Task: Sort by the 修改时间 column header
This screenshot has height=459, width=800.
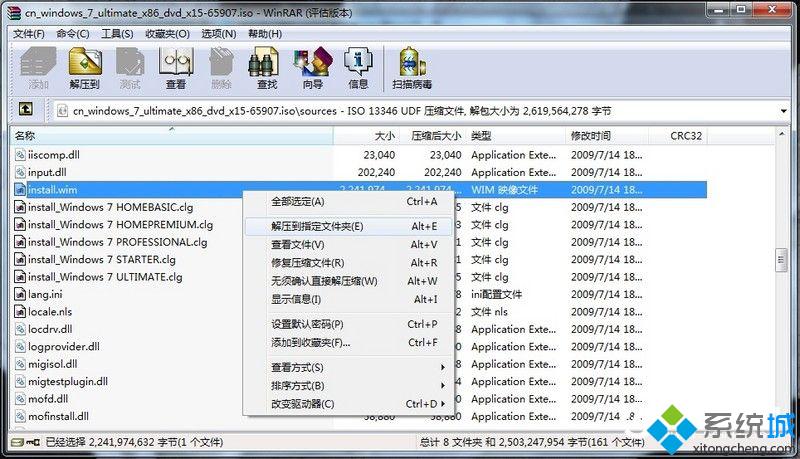Action: pos(607,136)
